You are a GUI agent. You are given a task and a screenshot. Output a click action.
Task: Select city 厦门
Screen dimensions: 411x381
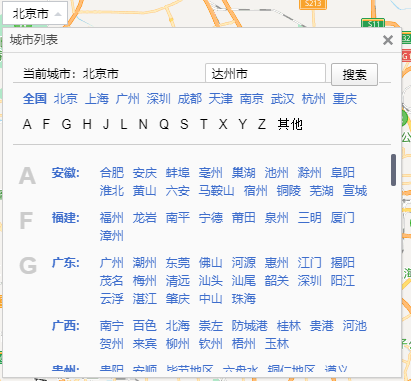pyautogui.click(x=343, y=218)
